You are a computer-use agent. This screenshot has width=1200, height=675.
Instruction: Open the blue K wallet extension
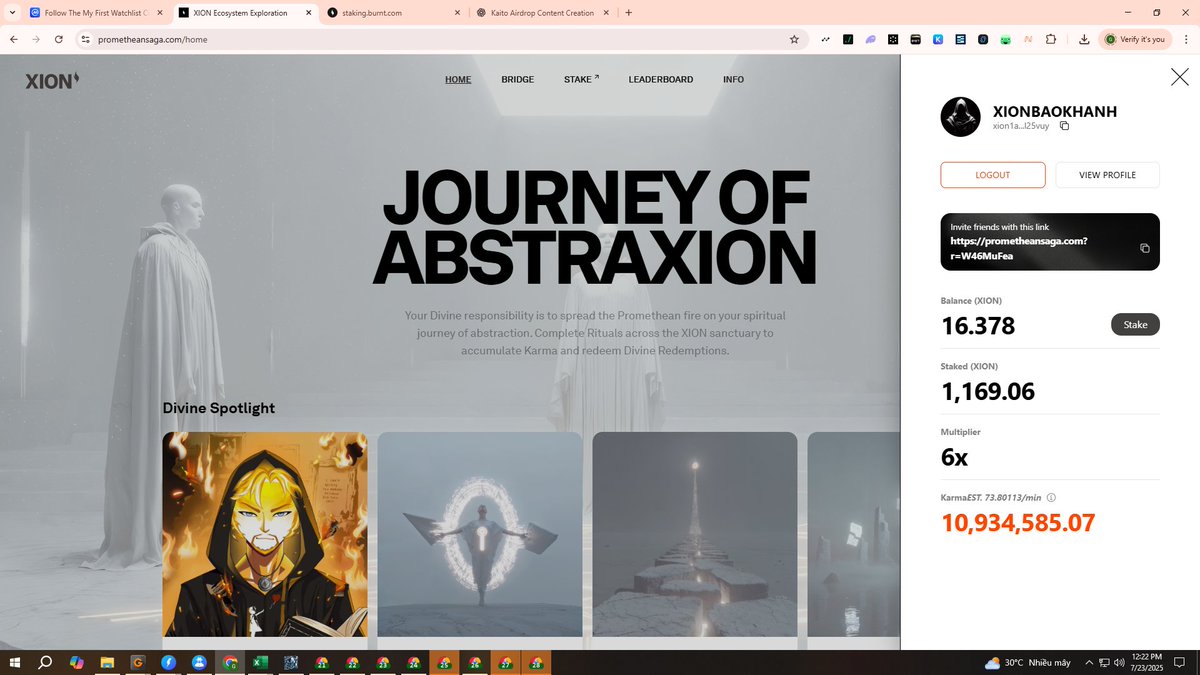[938, 39]
